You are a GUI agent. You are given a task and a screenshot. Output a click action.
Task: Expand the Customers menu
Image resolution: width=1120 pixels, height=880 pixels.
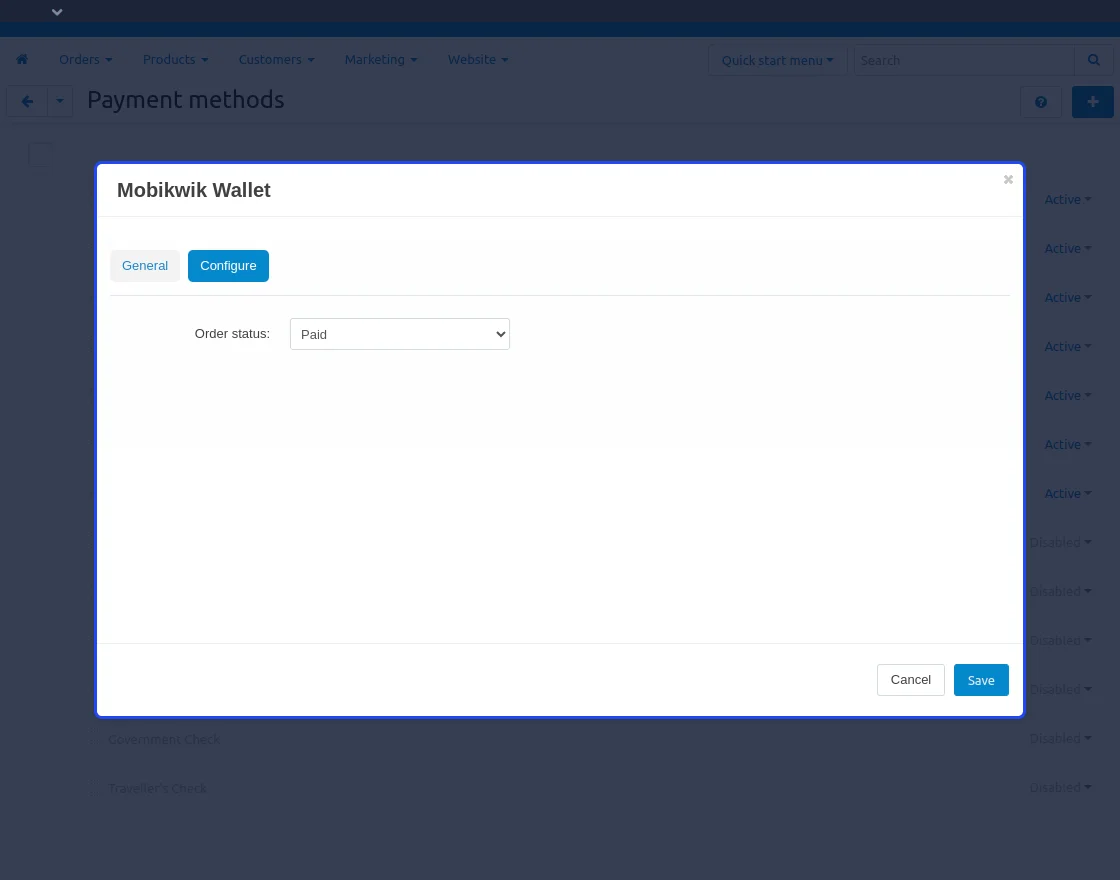[x=276, y=59]
